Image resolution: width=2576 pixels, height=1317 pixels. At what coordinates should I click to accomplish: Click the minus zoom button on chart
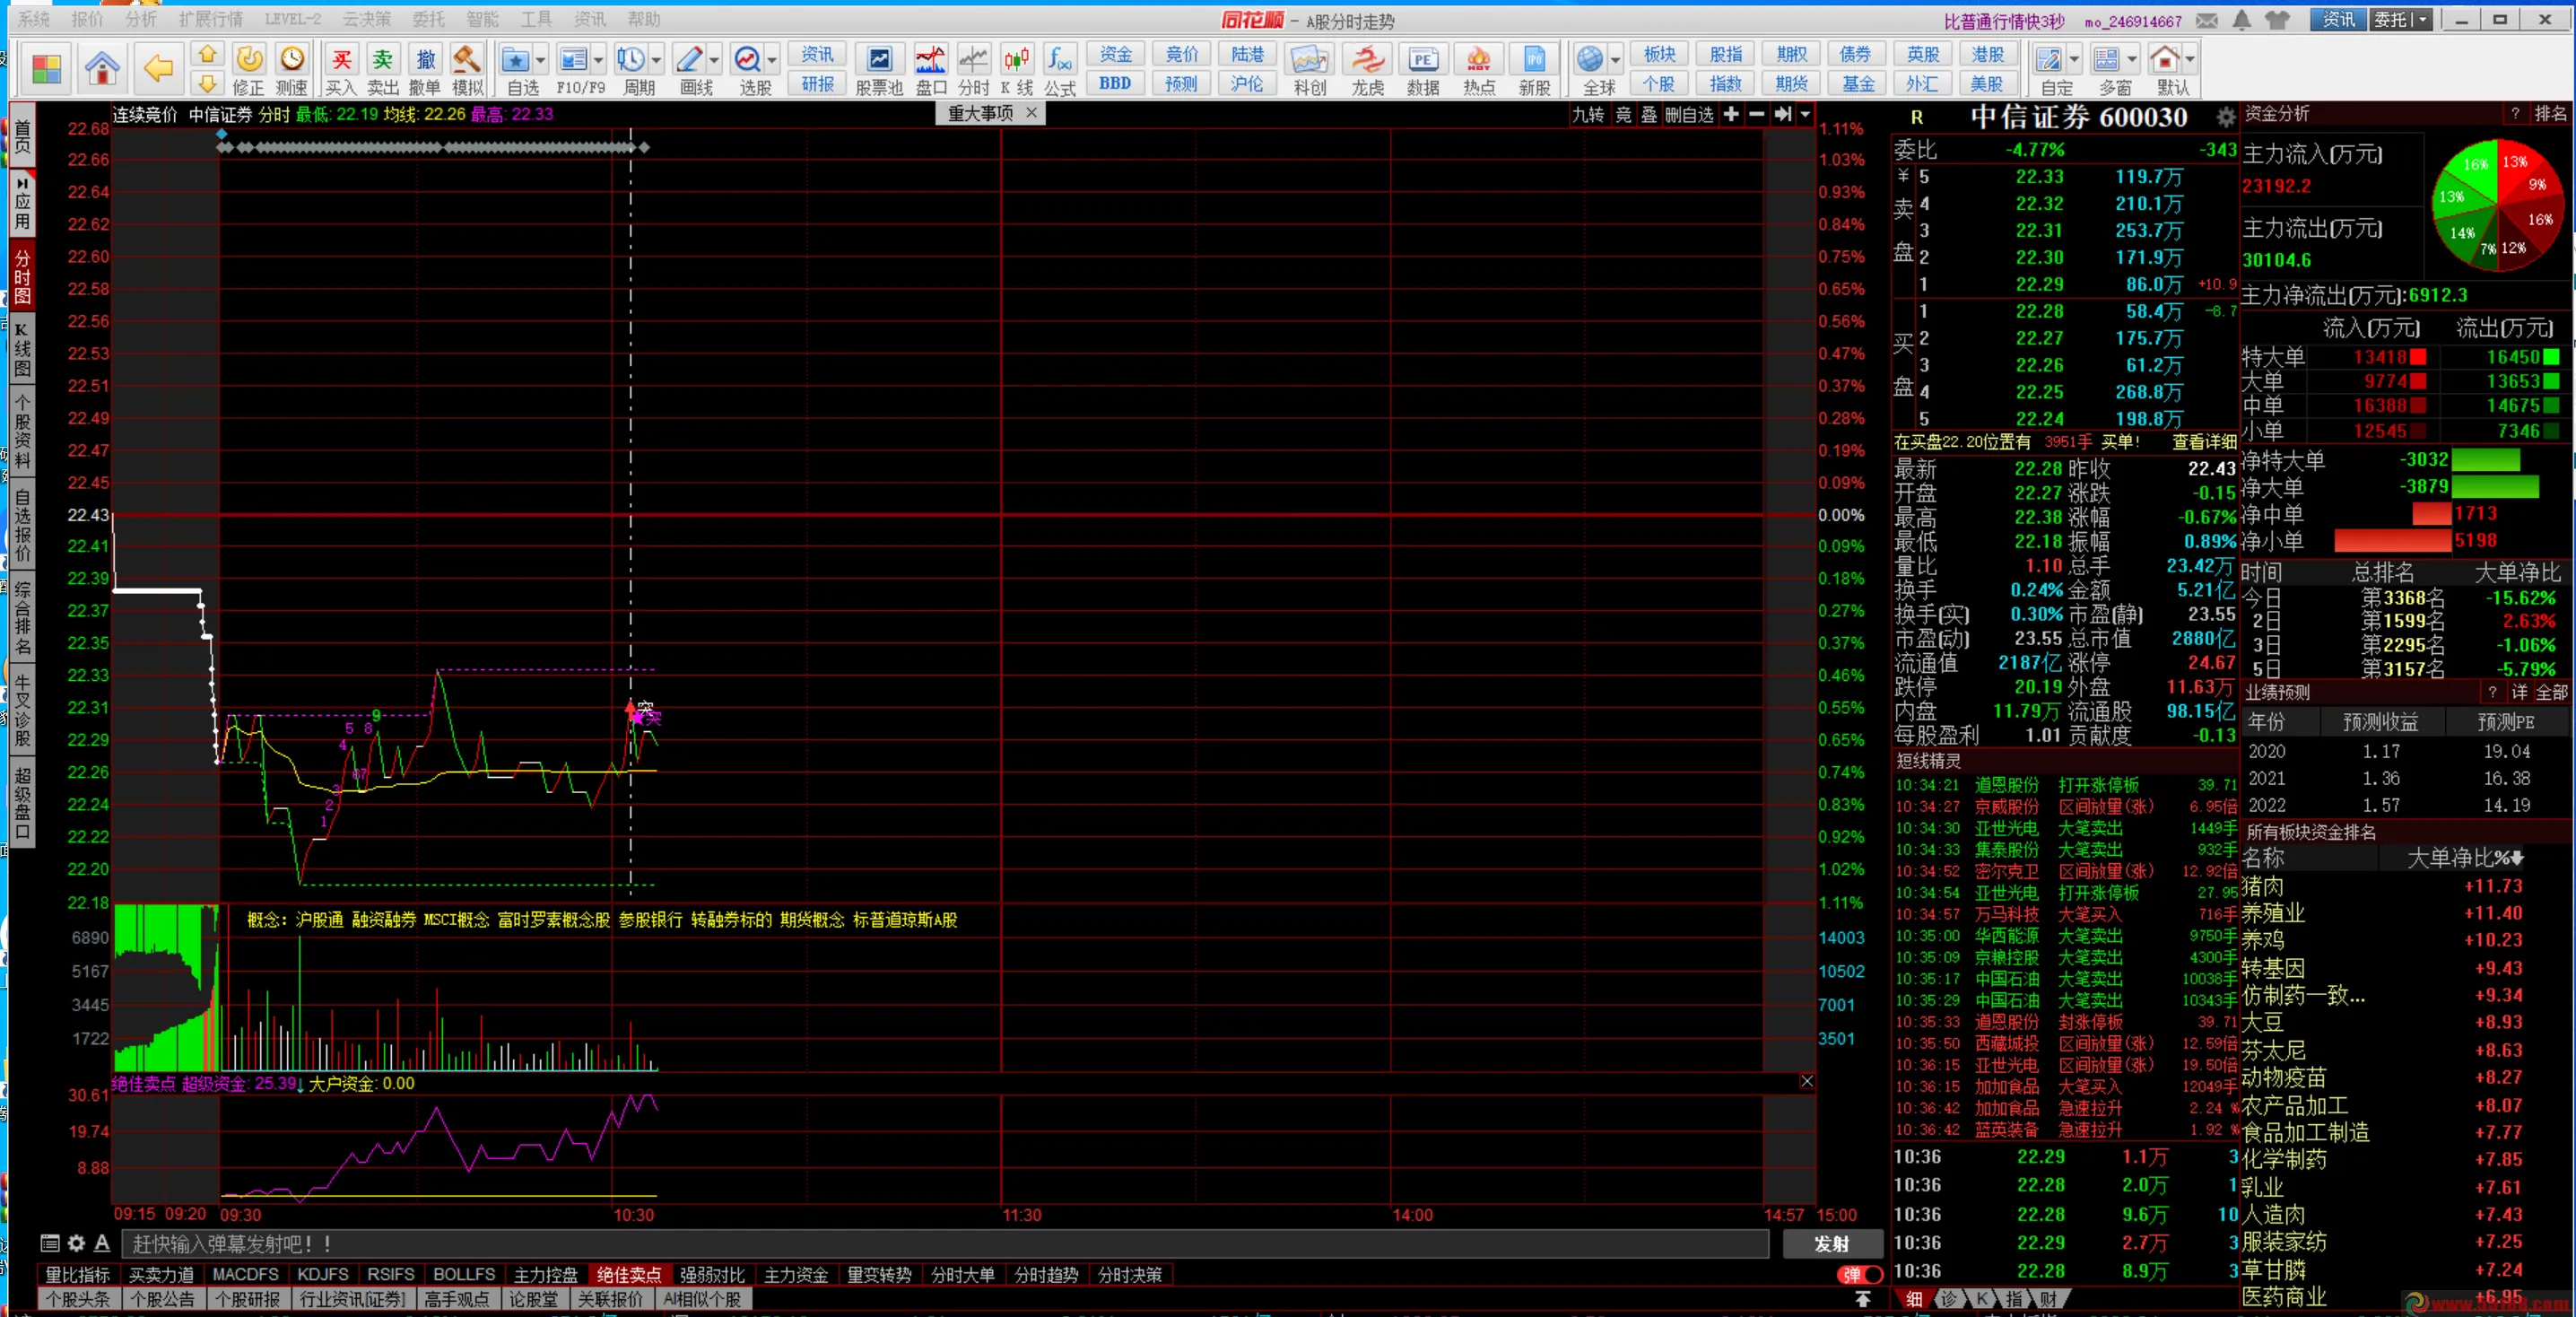click(x=1756, y=114)
